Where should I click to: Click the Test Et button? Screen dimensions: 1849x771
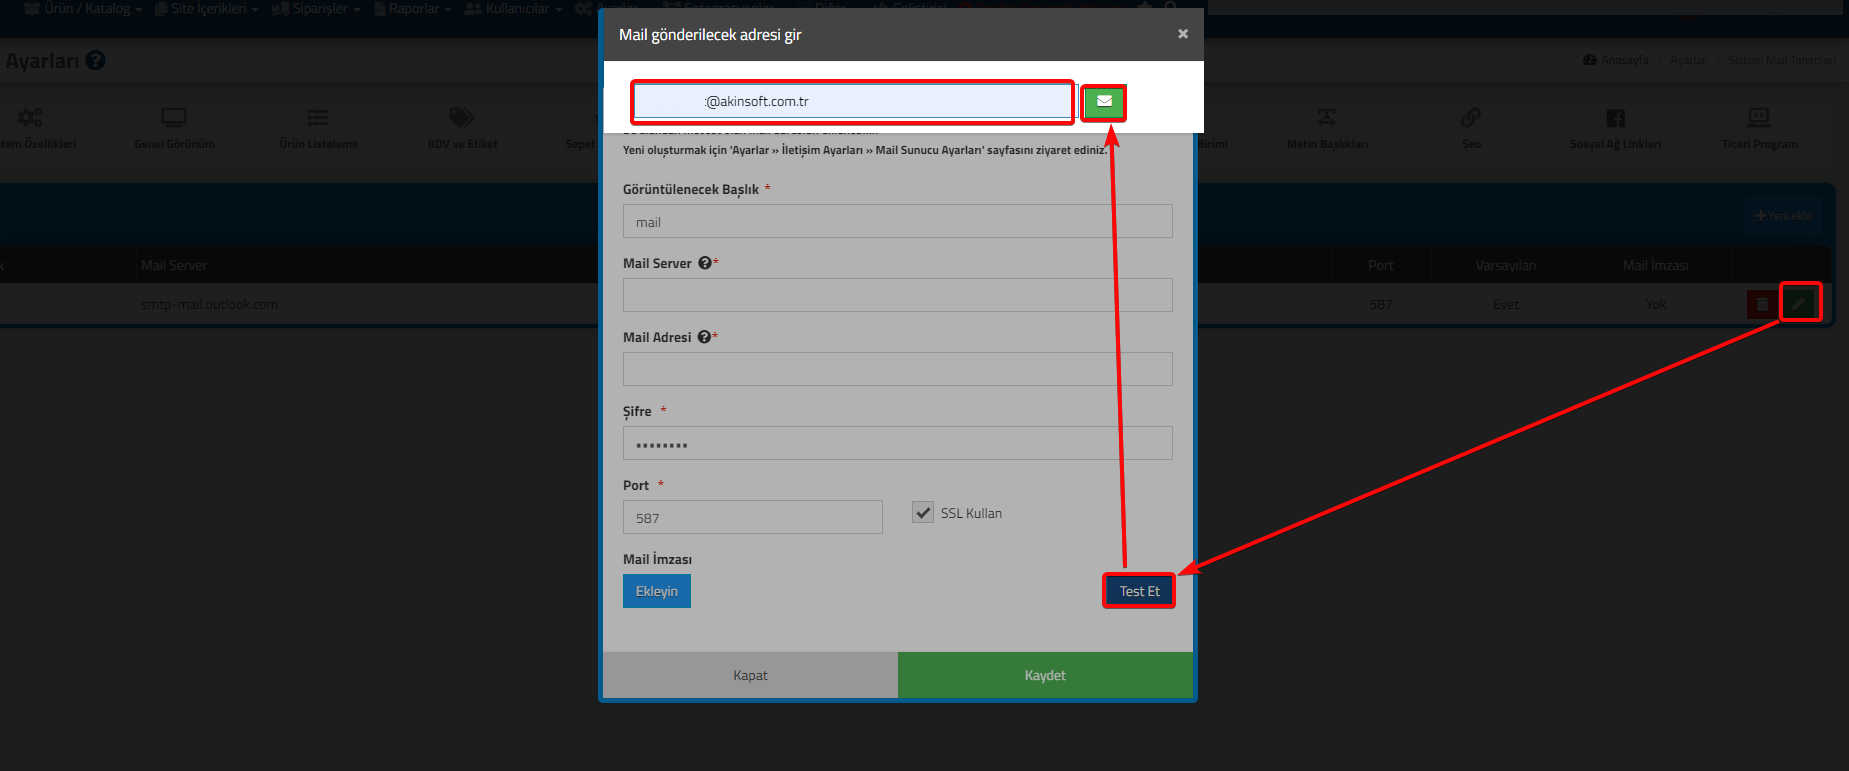coord(1139,591)
